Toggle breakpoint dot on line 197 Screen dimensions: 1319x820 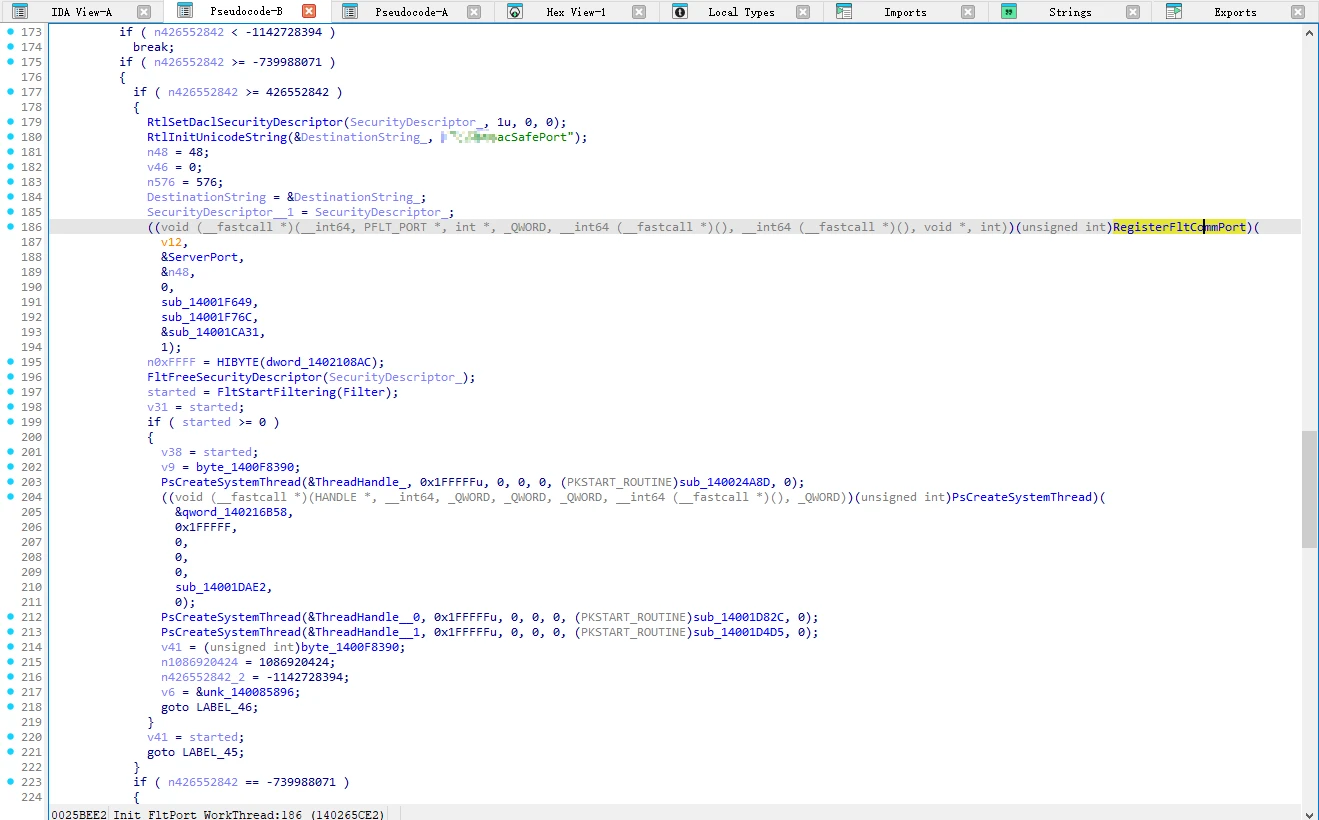10,392
